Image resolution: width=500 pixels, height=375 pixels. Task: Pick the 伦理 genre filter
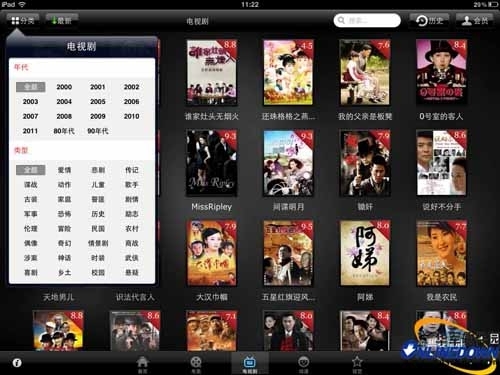pyautogui.click(x=30, y=229)
